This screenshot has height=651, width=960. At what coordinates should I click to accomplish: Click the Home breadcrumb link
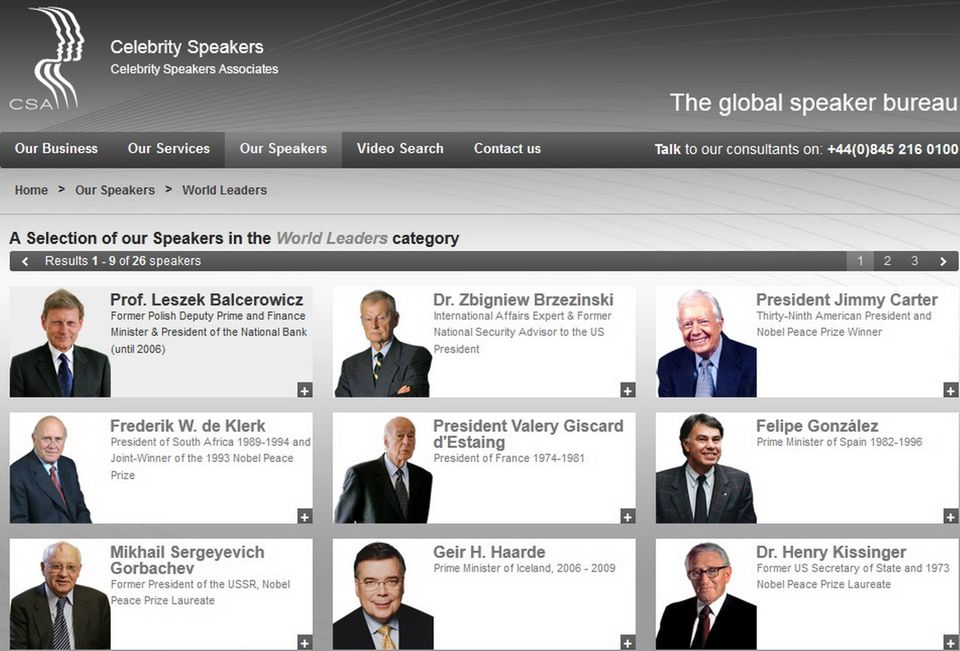pos(31,190)
